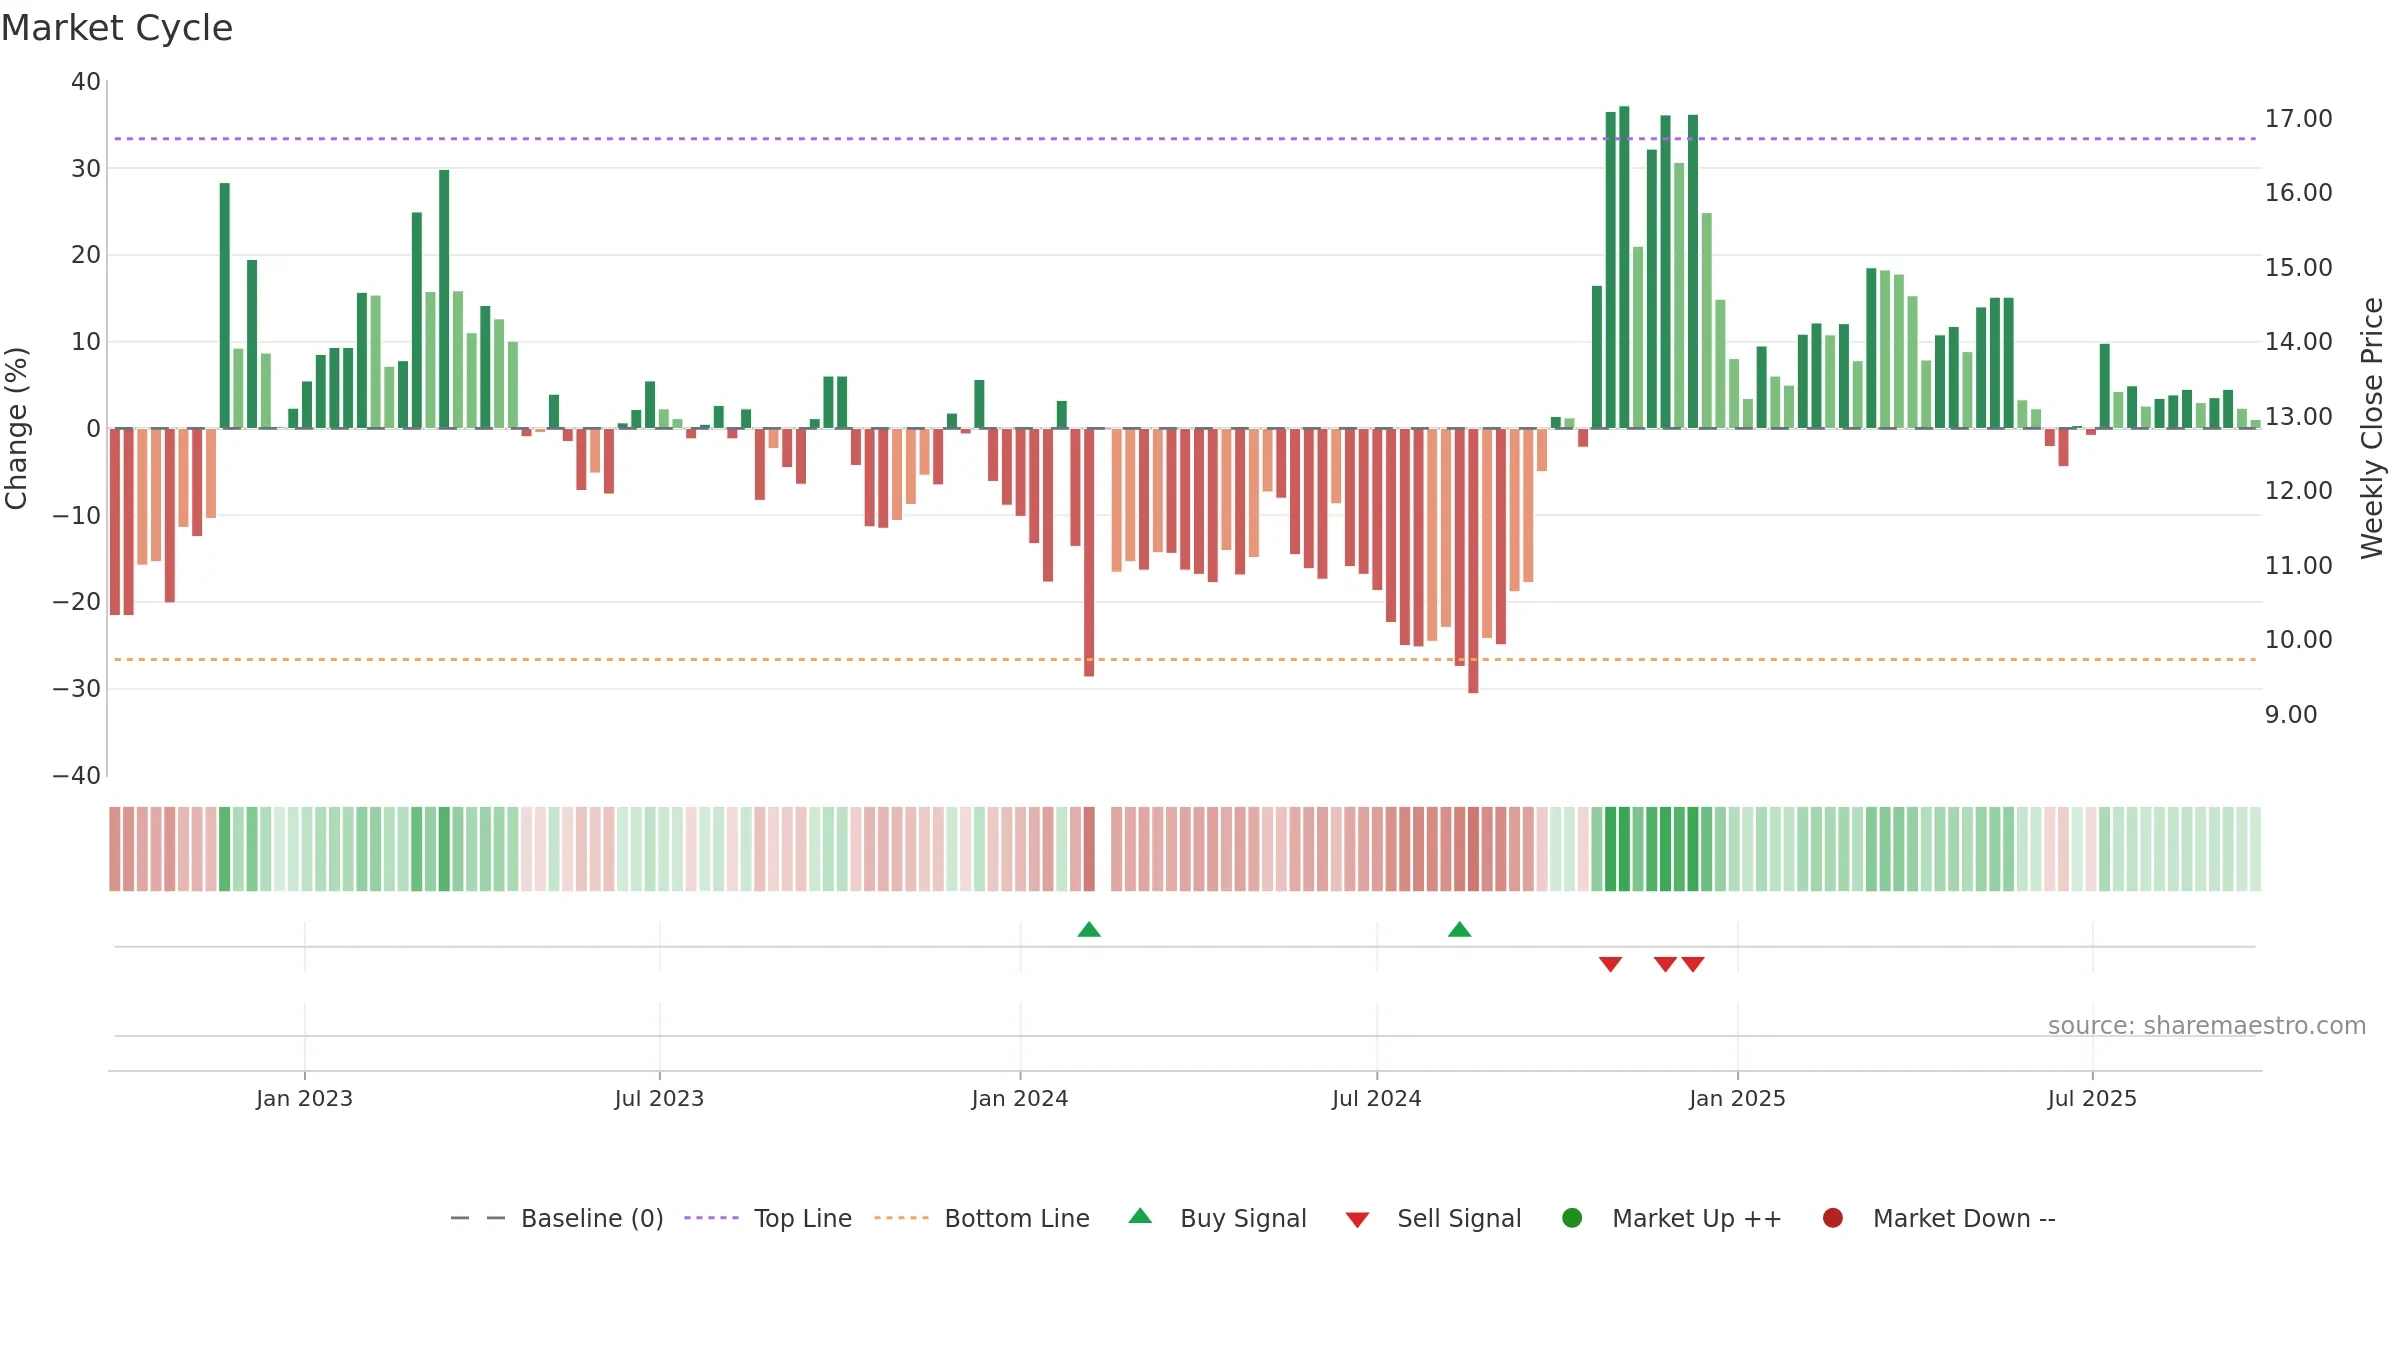
Task: Select the first sell signal marker of the three
Action: click(1610, 964)
